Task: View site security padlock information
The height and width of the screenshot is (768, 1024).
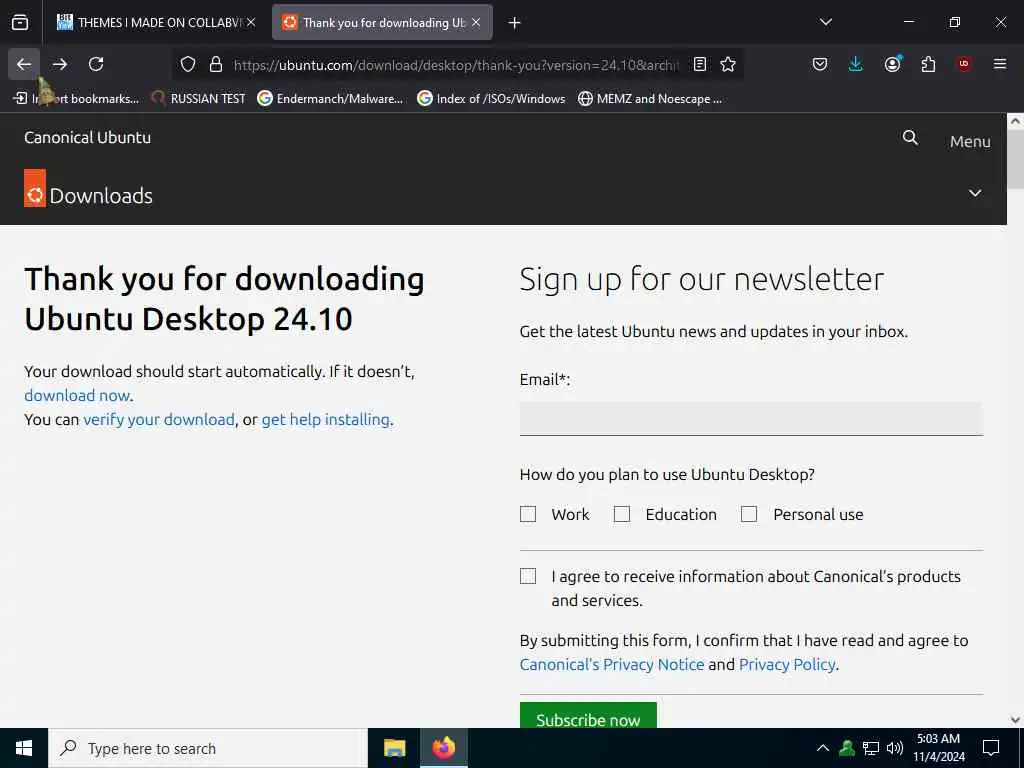Action: click(216, 64)
